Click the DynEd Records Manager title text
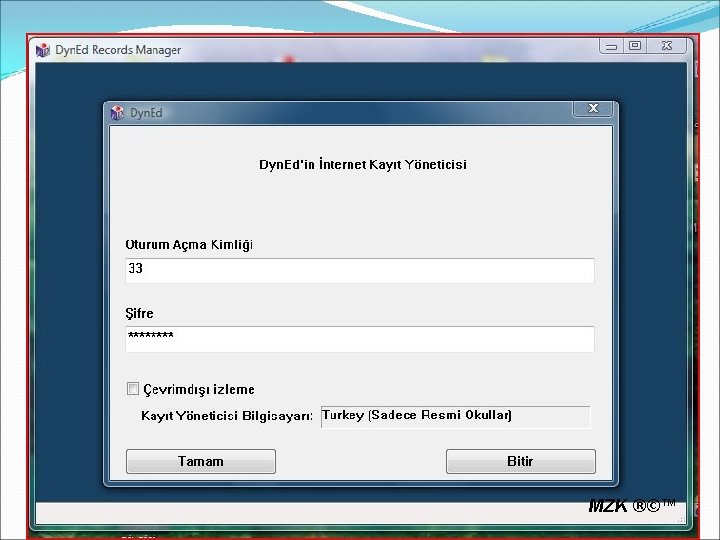720x540 pixels. pos(118,50)
